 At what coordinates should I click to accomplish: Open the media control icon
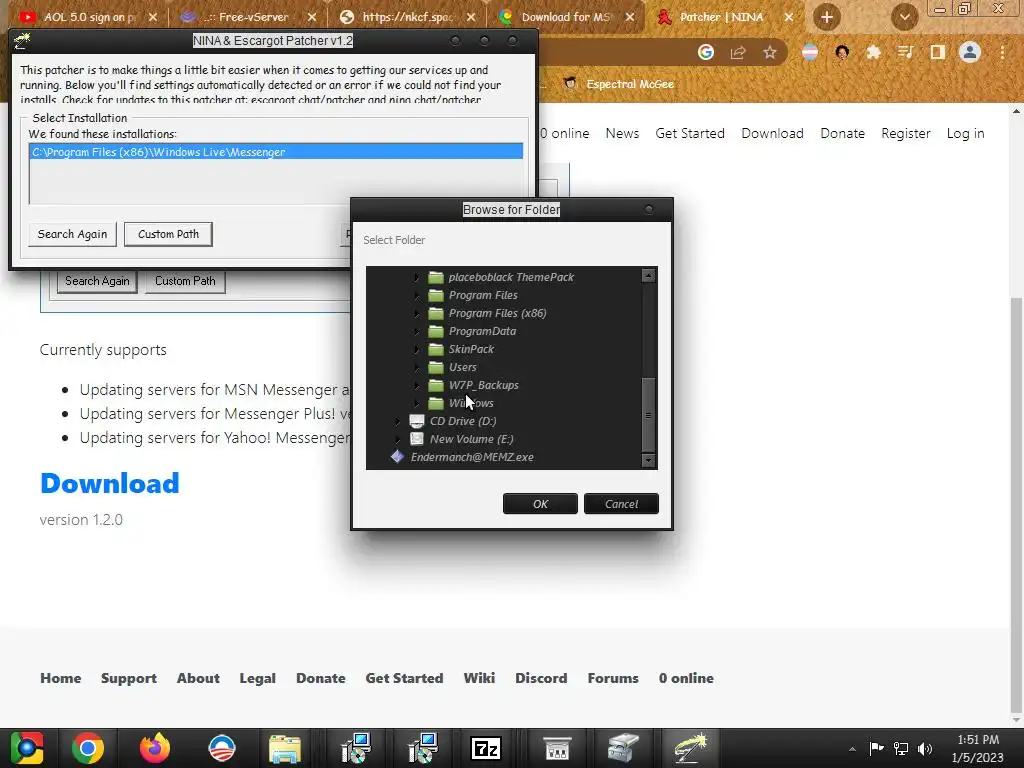tap(905, 52)
